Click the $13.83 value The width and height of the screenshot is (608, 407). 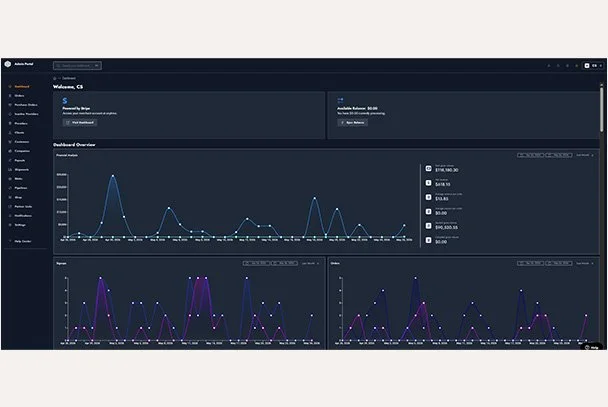pos(442,199)
